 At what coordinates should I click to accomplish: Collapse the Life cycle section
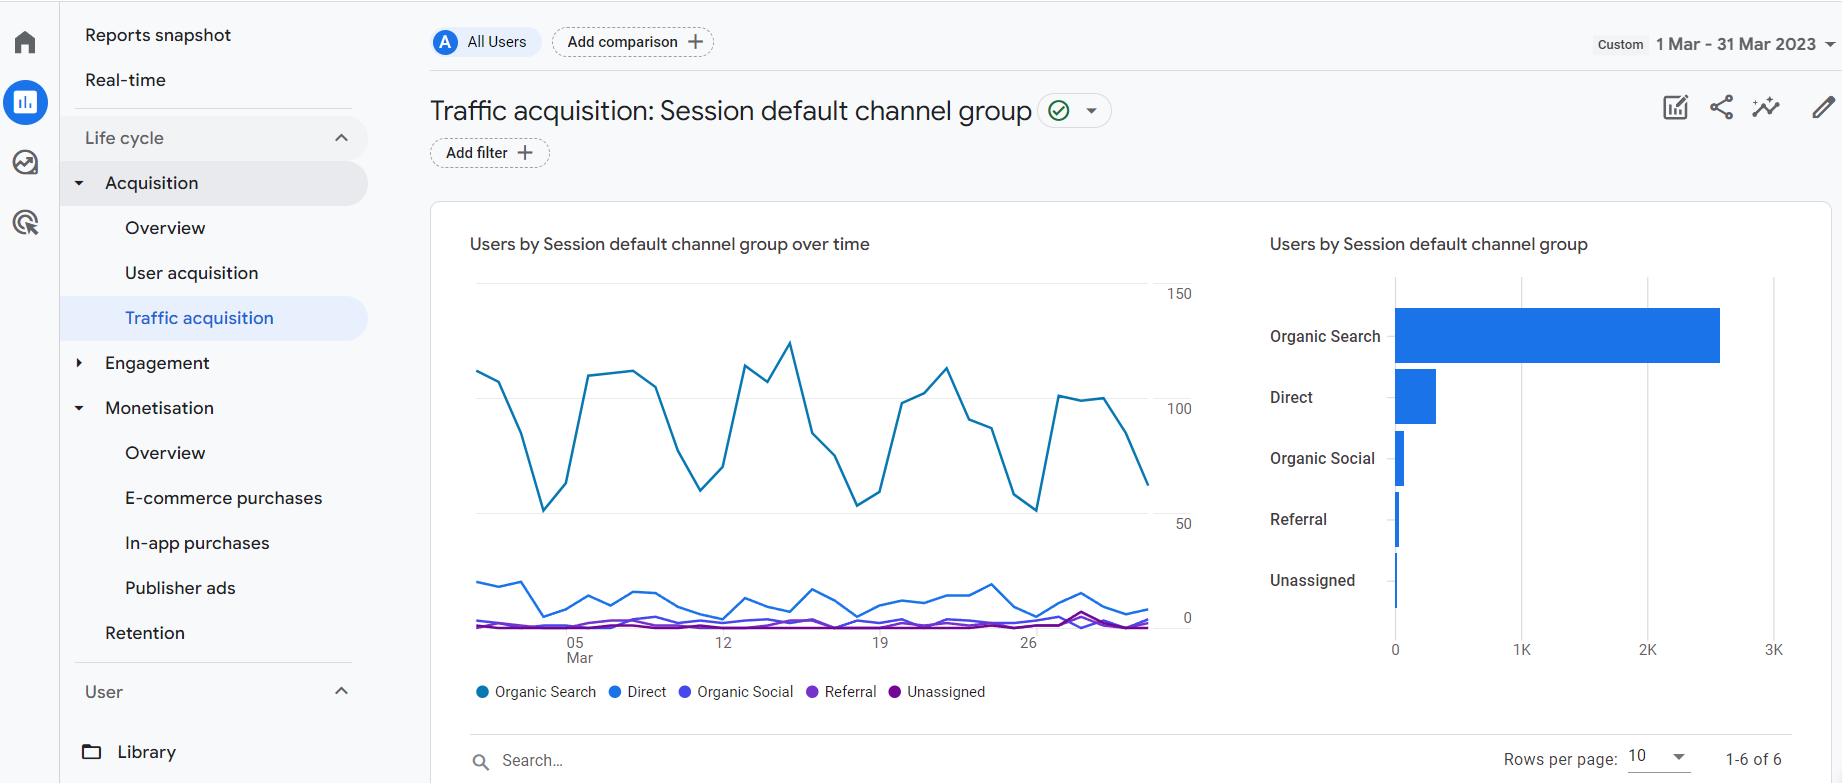click(341, 138)
